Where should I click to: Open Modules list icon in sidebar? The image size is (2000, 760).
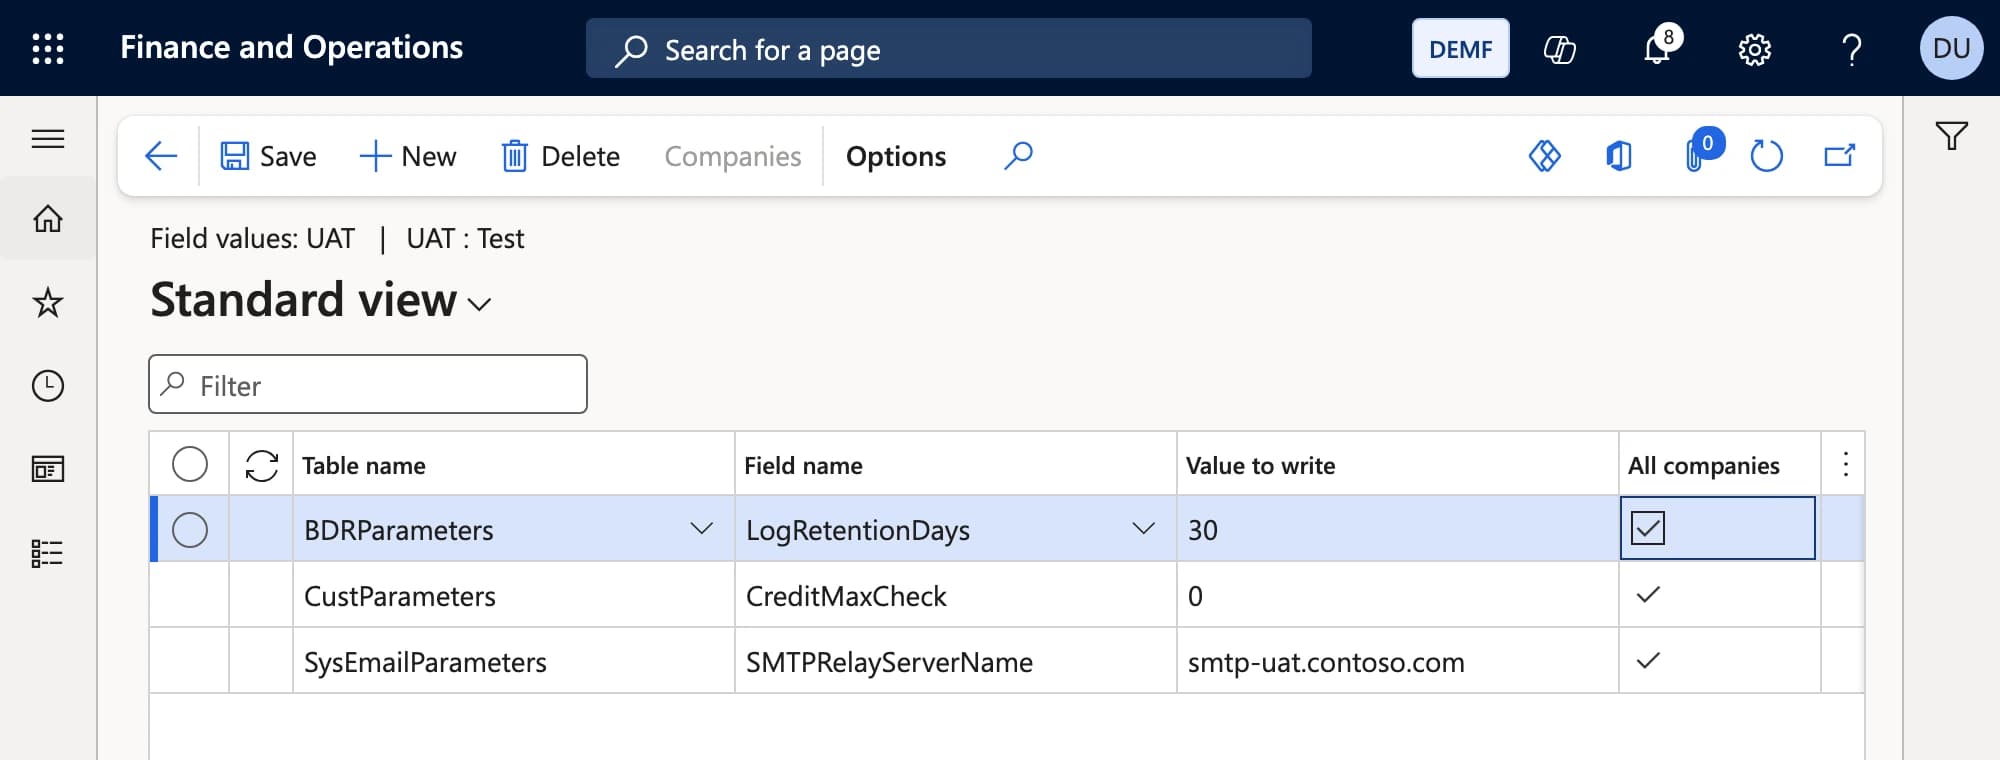click(x=48, y=553)
